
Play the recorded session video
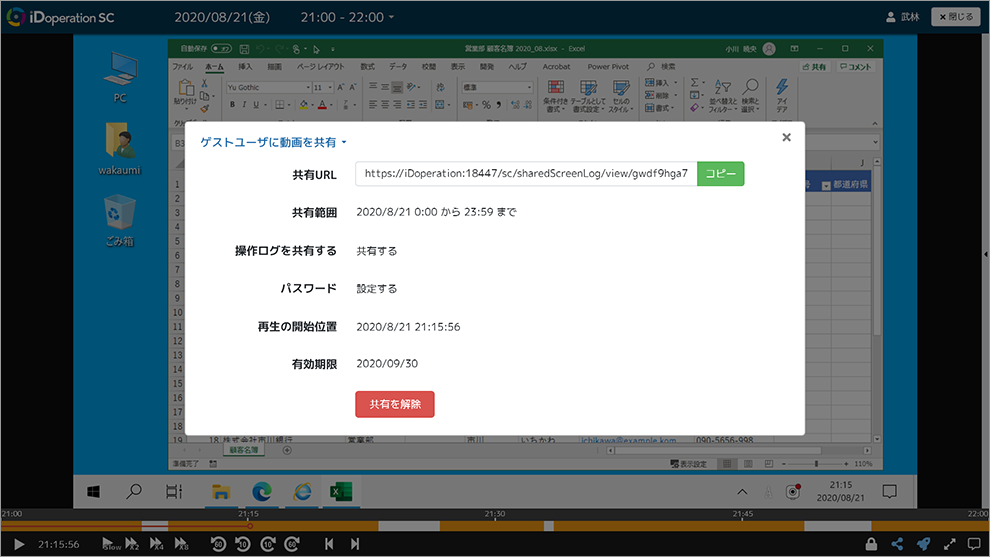click(x=19, y=544)
